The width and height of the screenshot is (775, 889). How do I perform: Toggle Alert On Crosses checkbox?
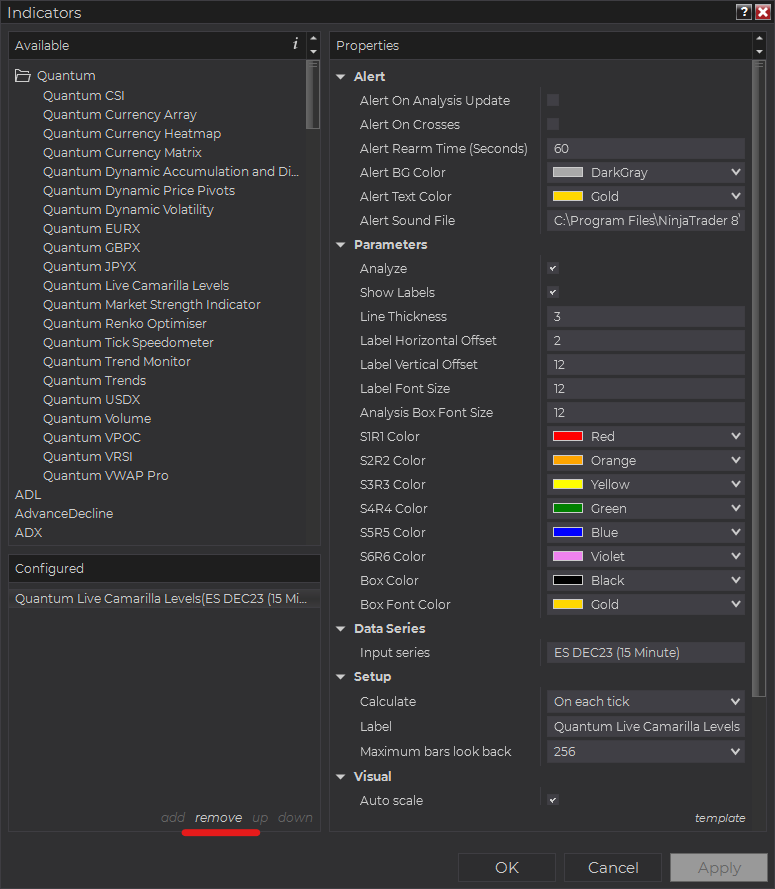[x=553, y=124]
